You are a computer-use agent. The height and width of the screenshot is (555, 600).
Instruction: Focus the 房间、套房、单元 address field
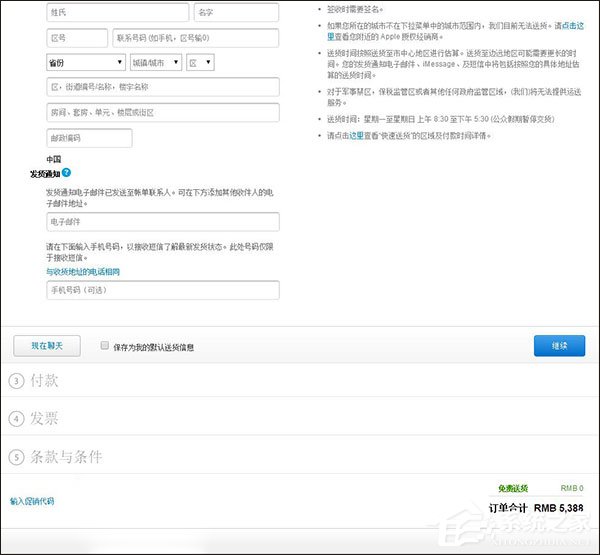(x=163, y=113)
